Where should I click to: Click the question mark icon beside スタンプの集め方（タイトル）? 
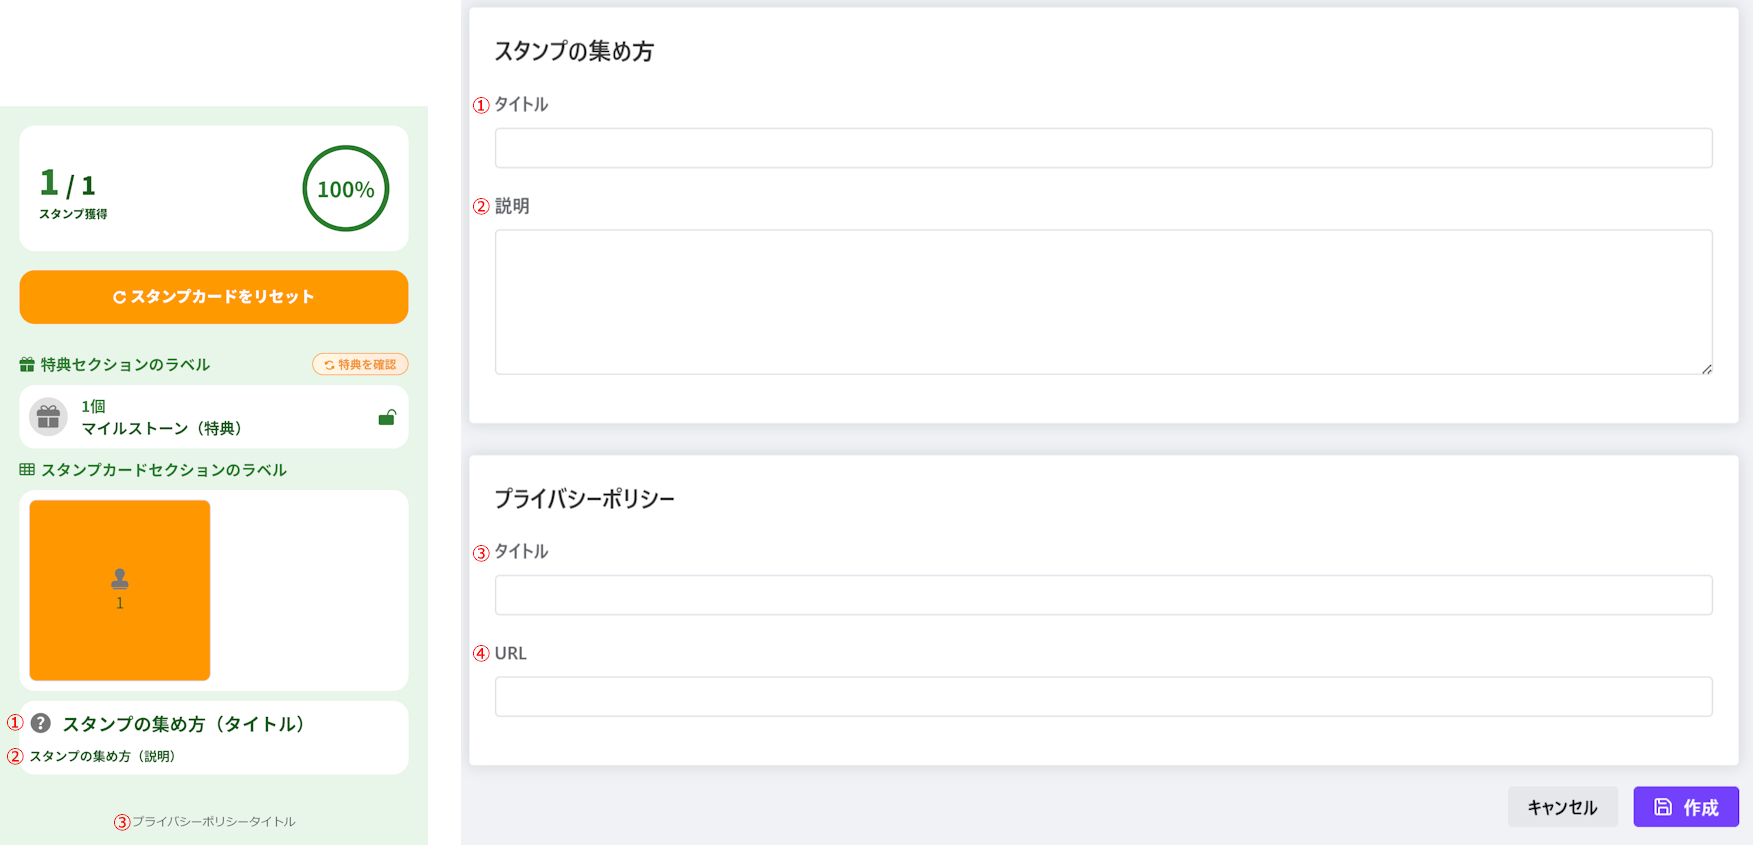click(x=40, y=724)
